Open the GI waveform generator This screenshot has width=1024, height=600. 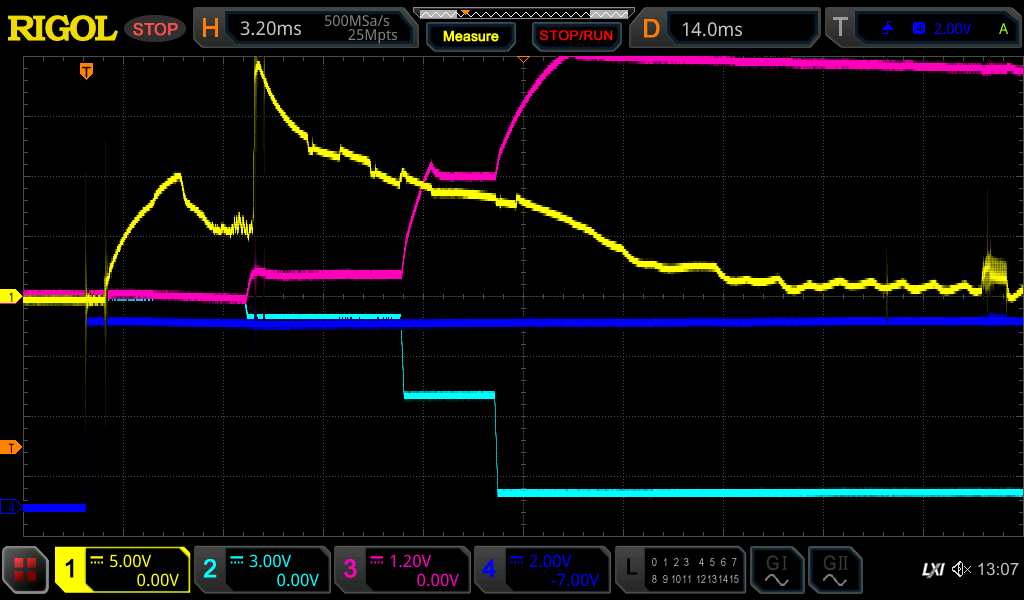776,570
